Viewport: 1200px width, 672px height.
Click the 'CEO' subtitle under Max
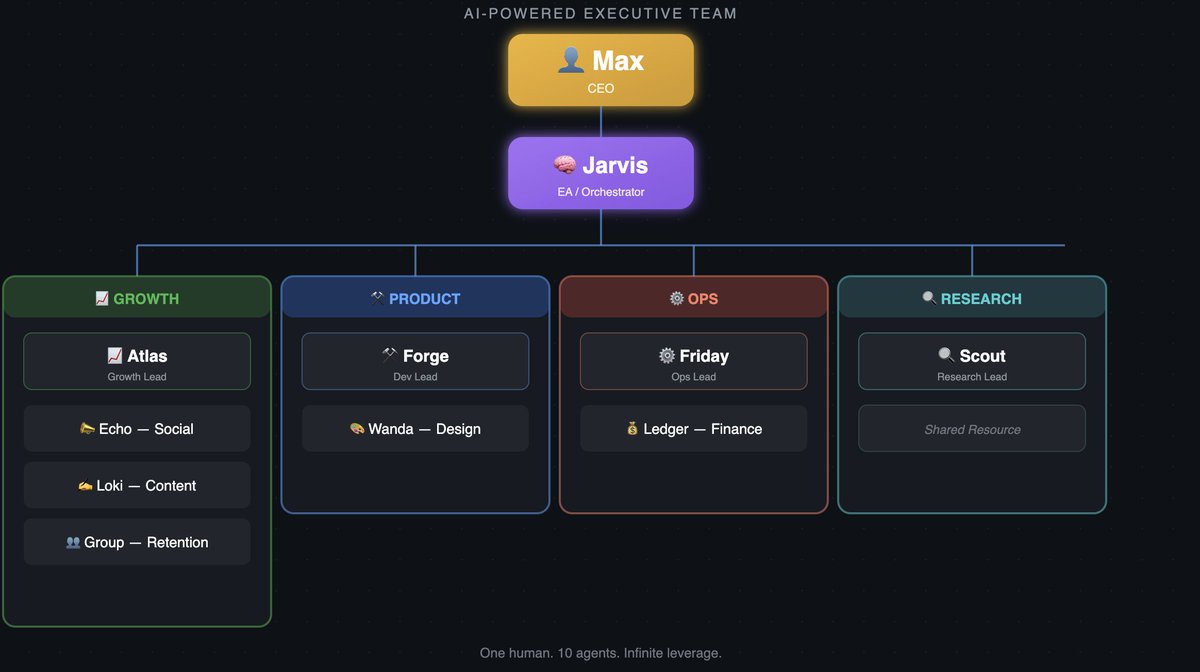(601, 88)
